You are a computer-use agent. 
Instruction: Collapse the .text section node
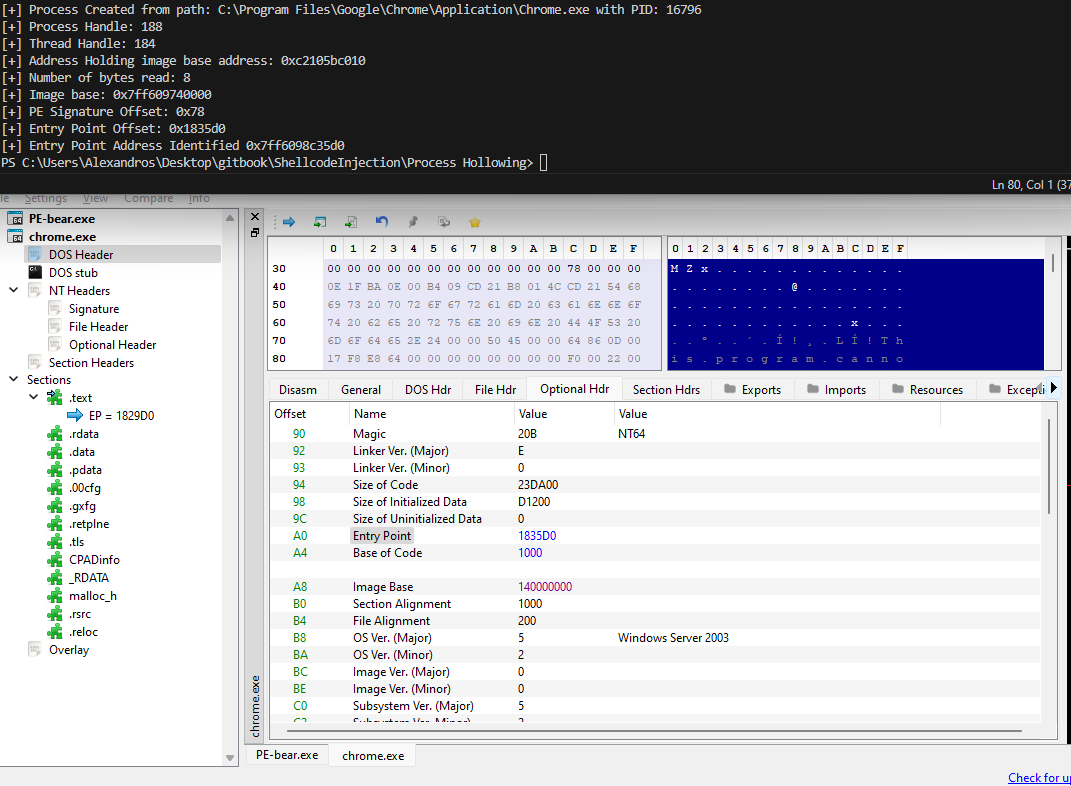(x=34, y=398)
